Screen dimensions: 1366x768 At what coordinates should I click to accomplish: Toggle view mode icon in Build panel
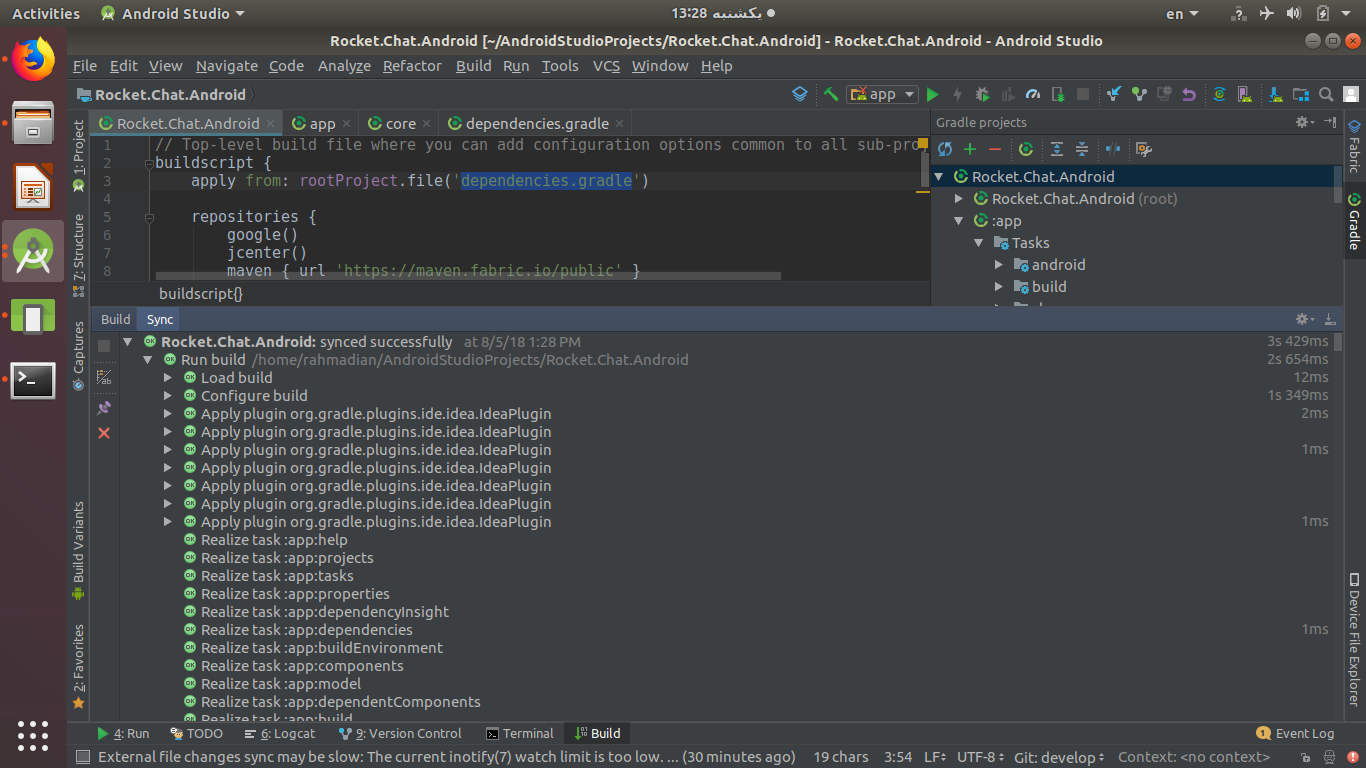(104, 377)
